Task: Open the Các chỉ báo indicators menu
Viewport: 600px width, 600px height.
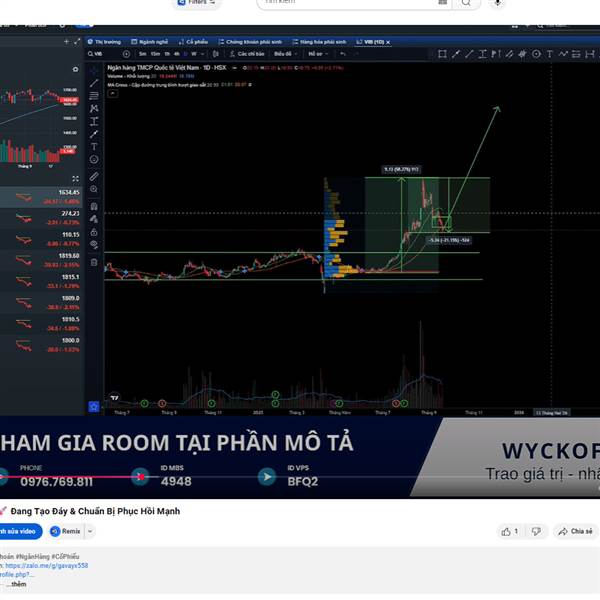Action: pos(247,54)
